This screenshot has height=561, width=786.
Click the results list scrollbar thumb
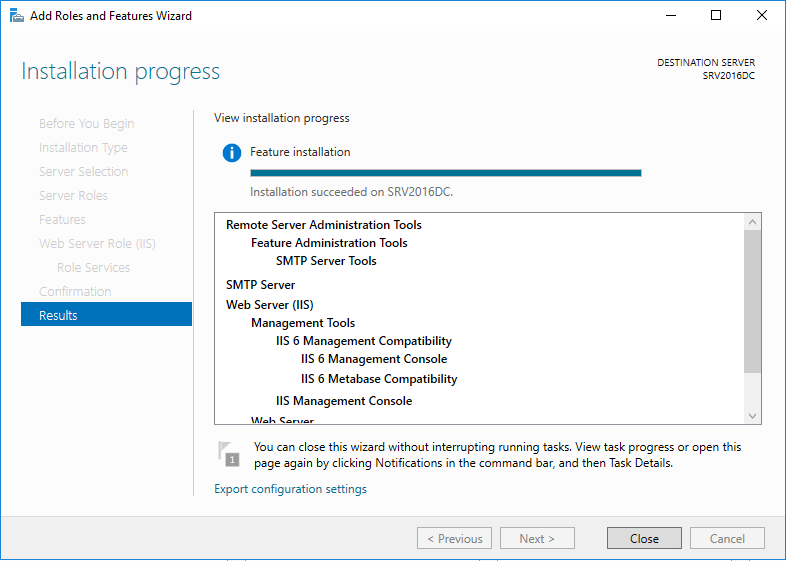pyautogui.click(x=753, y=302)
